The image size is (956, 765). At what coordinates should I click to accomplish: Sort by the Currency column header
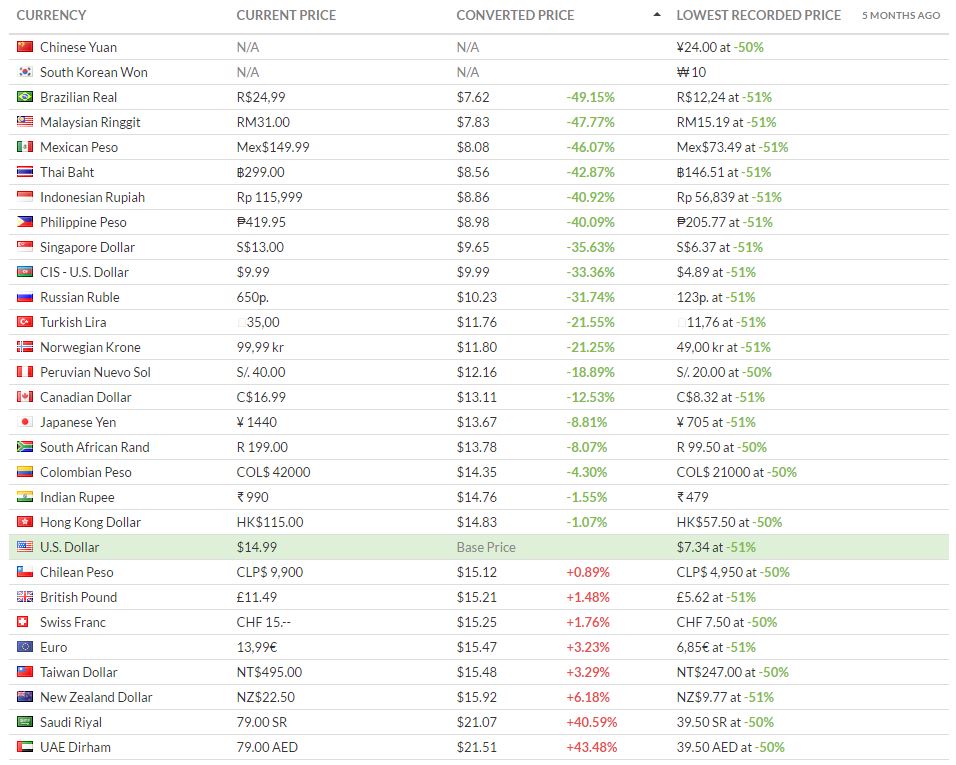(x=51, y=15)
